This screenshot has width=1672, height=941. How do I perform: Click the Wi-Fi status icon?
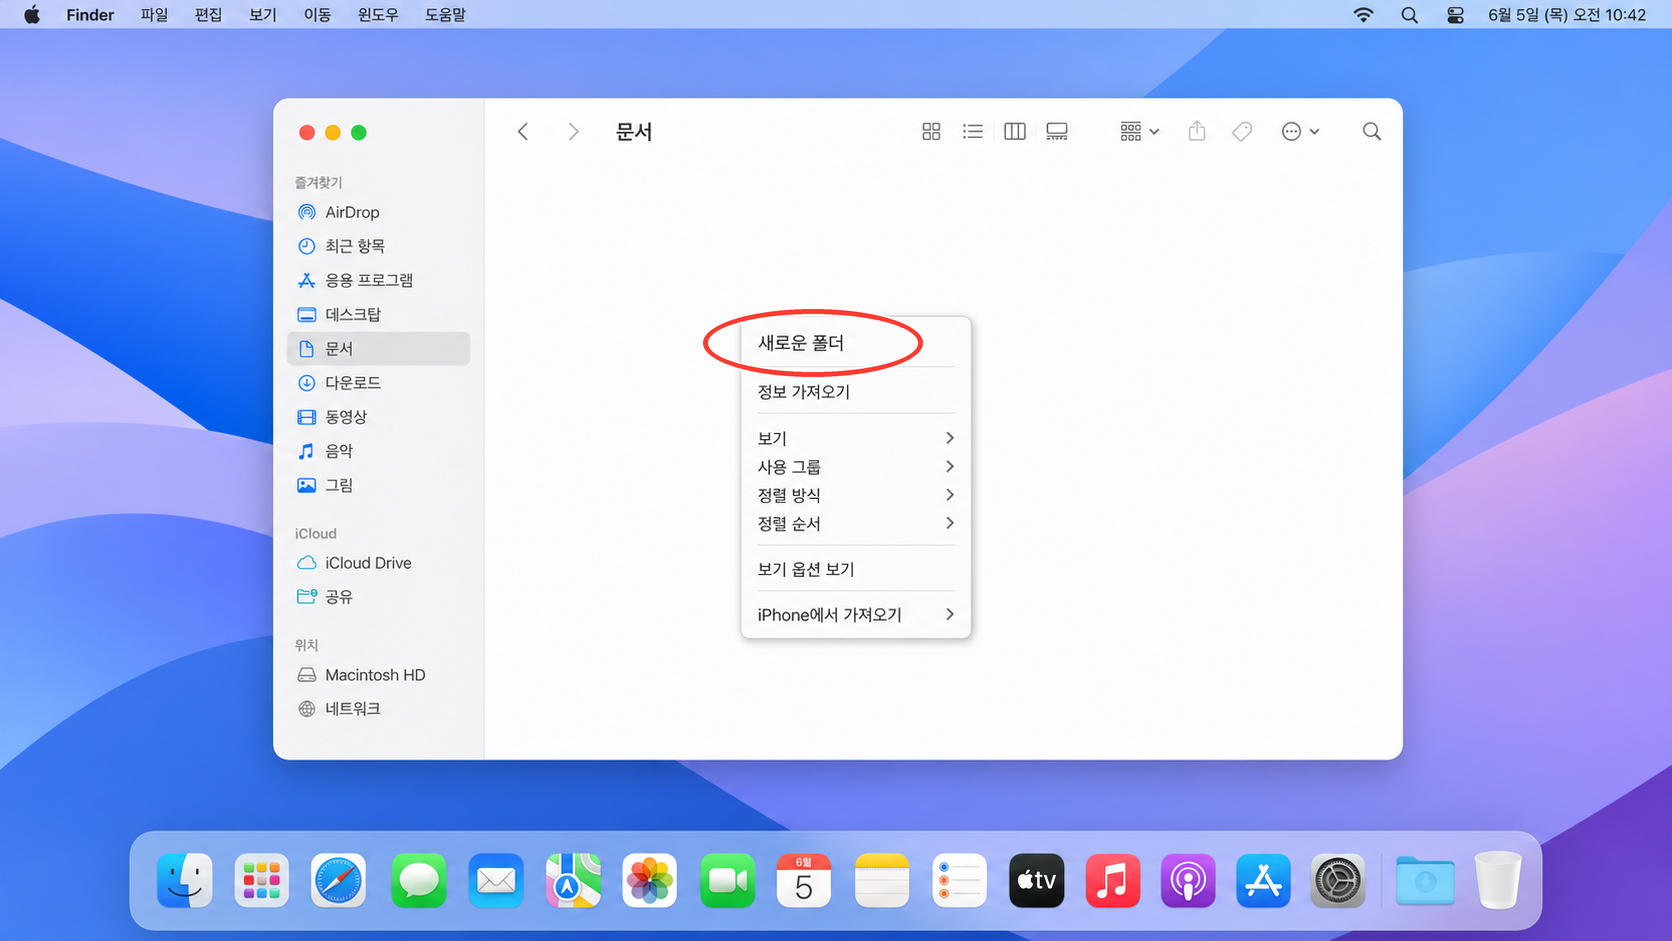point(1363,14)
